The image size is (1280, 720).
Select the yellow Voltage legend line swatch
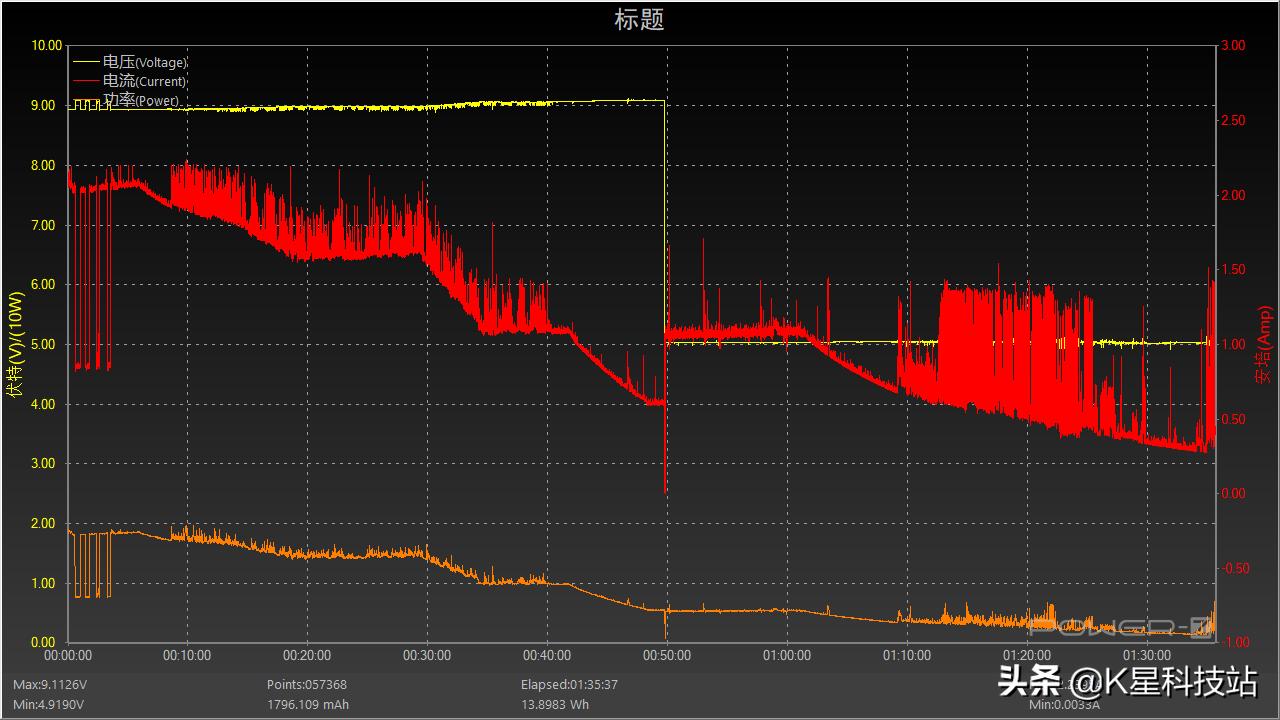(x=86, y=62)
